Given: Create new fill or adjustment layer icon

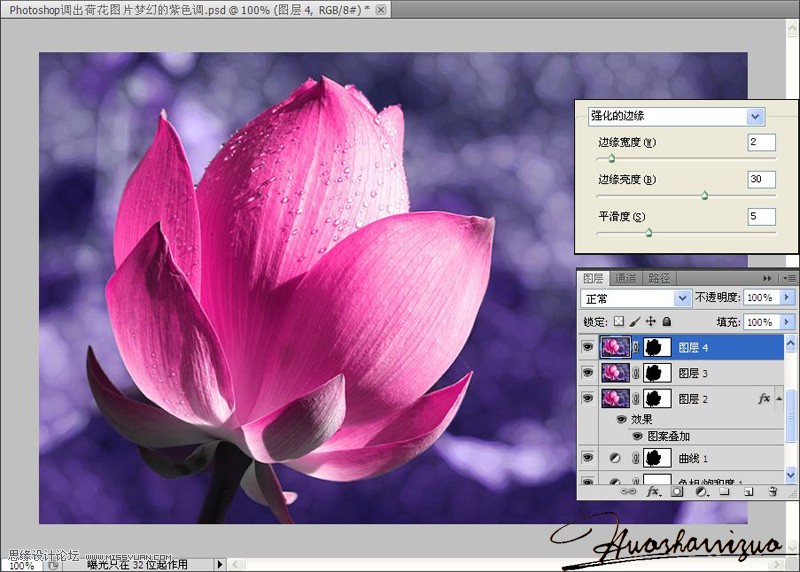Looking at the screenshot, I should (702, 491).
